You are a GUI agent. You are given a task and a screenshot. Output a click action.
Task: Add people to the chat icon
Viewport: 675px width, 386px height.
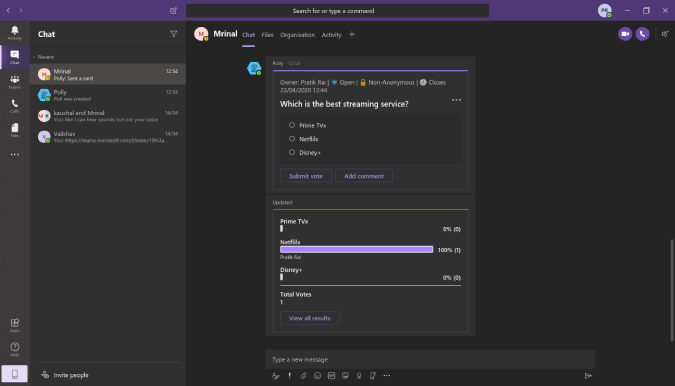click(665, 34)
